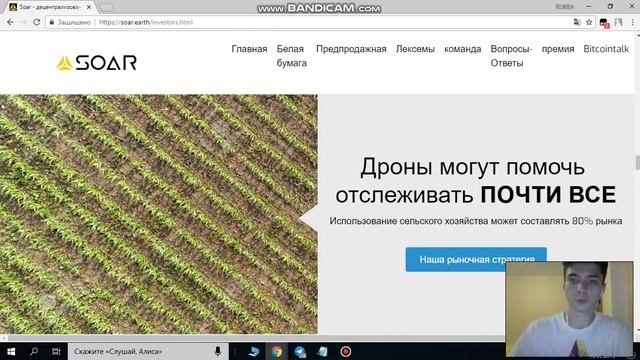Open Лексемы menu item
Screen dimensions: 640x360
click(x=415, y=49)
